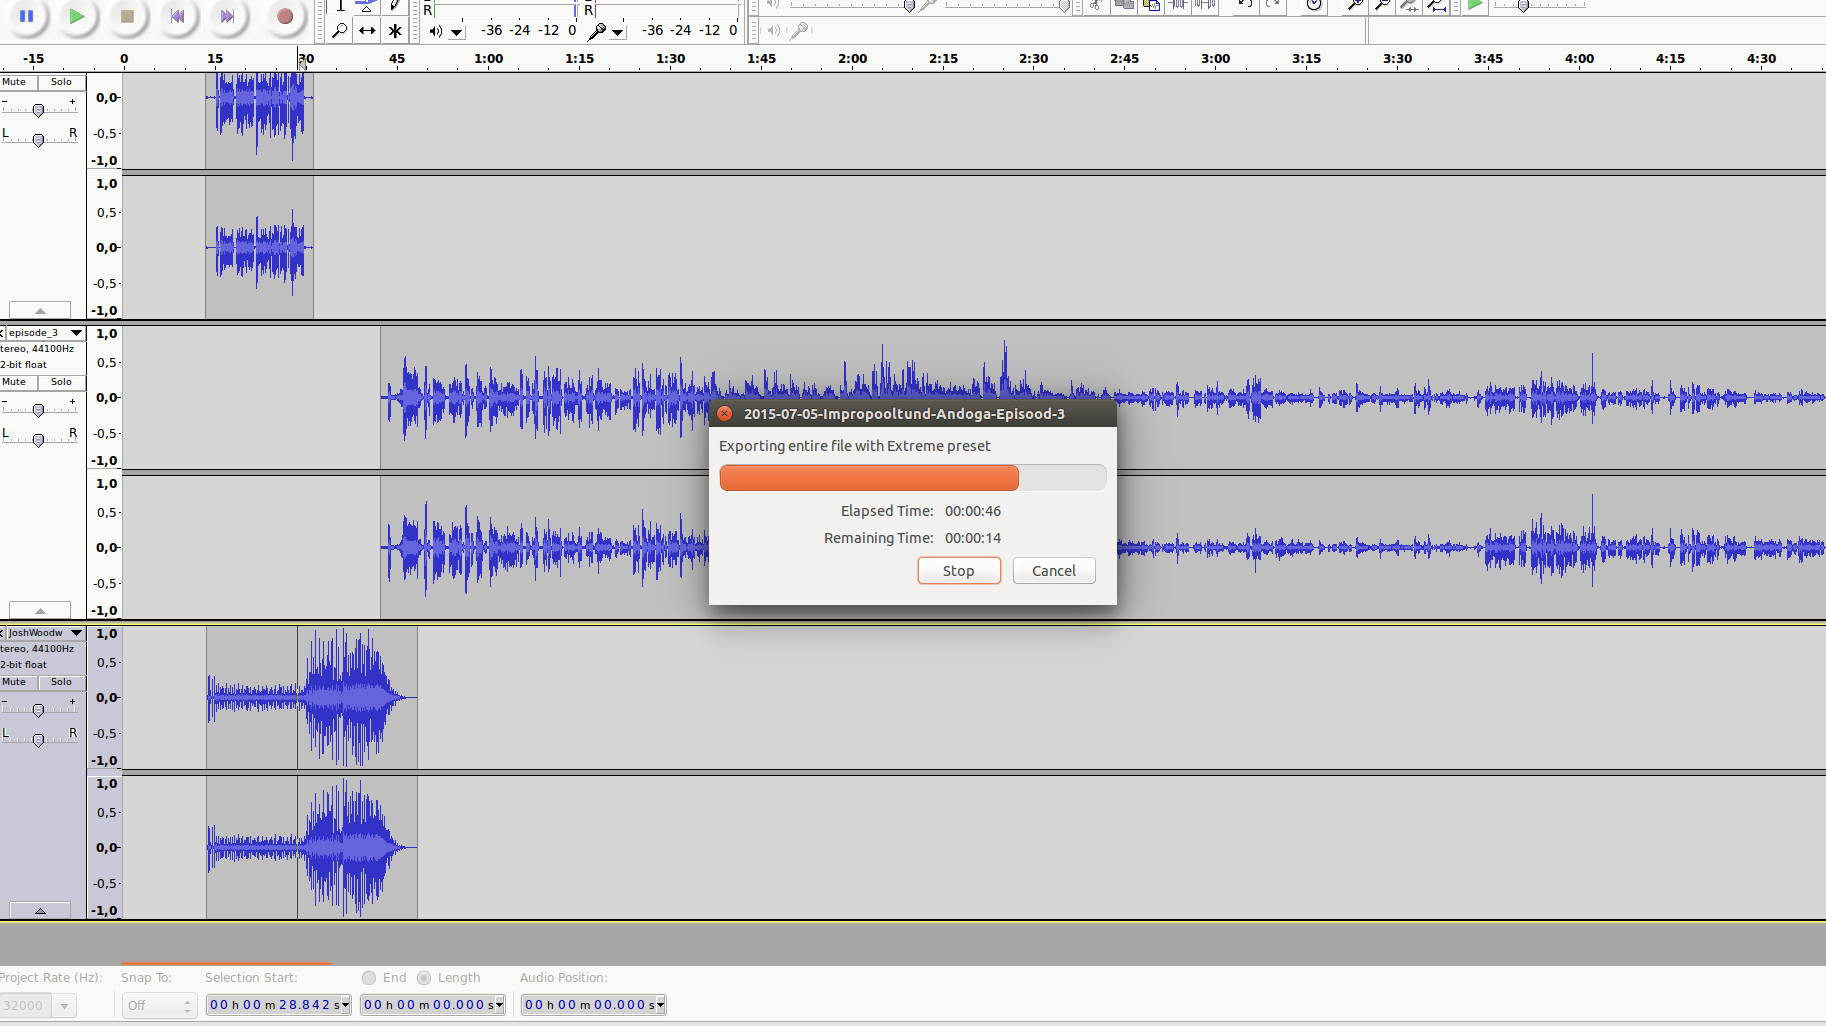The height and width of the screenshot is (1026, 1826).
Task: Click the 1:00 mark on timeline ruler
Action: 488,59
